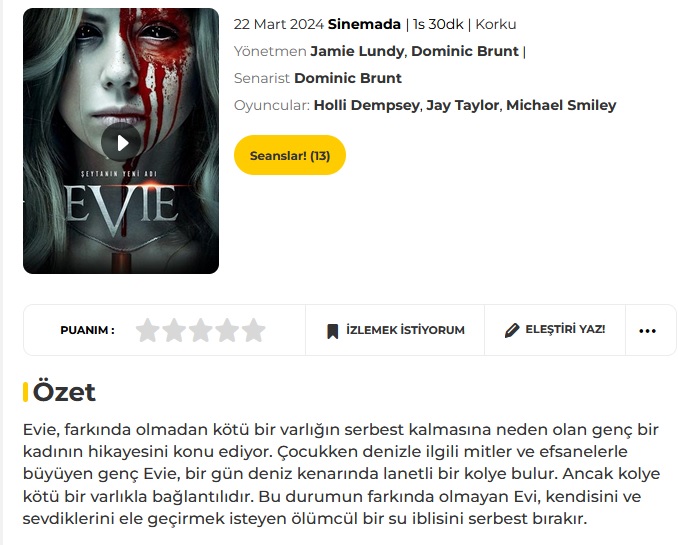678x545 pixels.
Task: Open screenwriter Dominic Brunt link
Action: pyautogui.click(x=348, y=78)
